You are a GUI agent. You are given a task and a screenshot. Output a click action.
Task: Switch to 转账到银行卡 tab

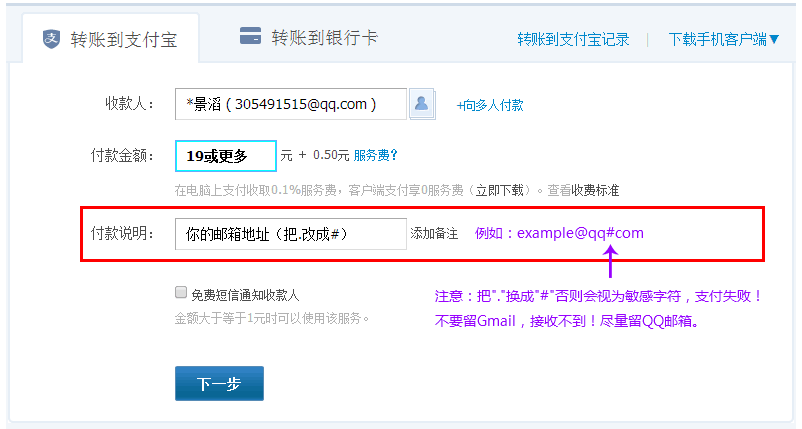(309, 37)
